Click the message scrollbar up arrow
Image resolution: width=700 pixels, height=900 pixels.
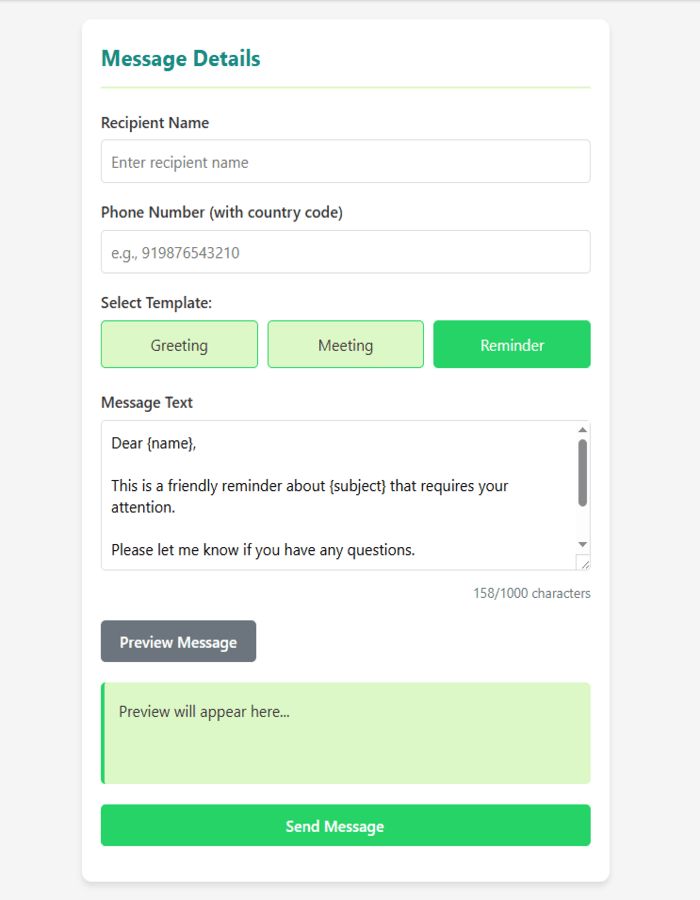pyautogui.click(x=583, y=430)
